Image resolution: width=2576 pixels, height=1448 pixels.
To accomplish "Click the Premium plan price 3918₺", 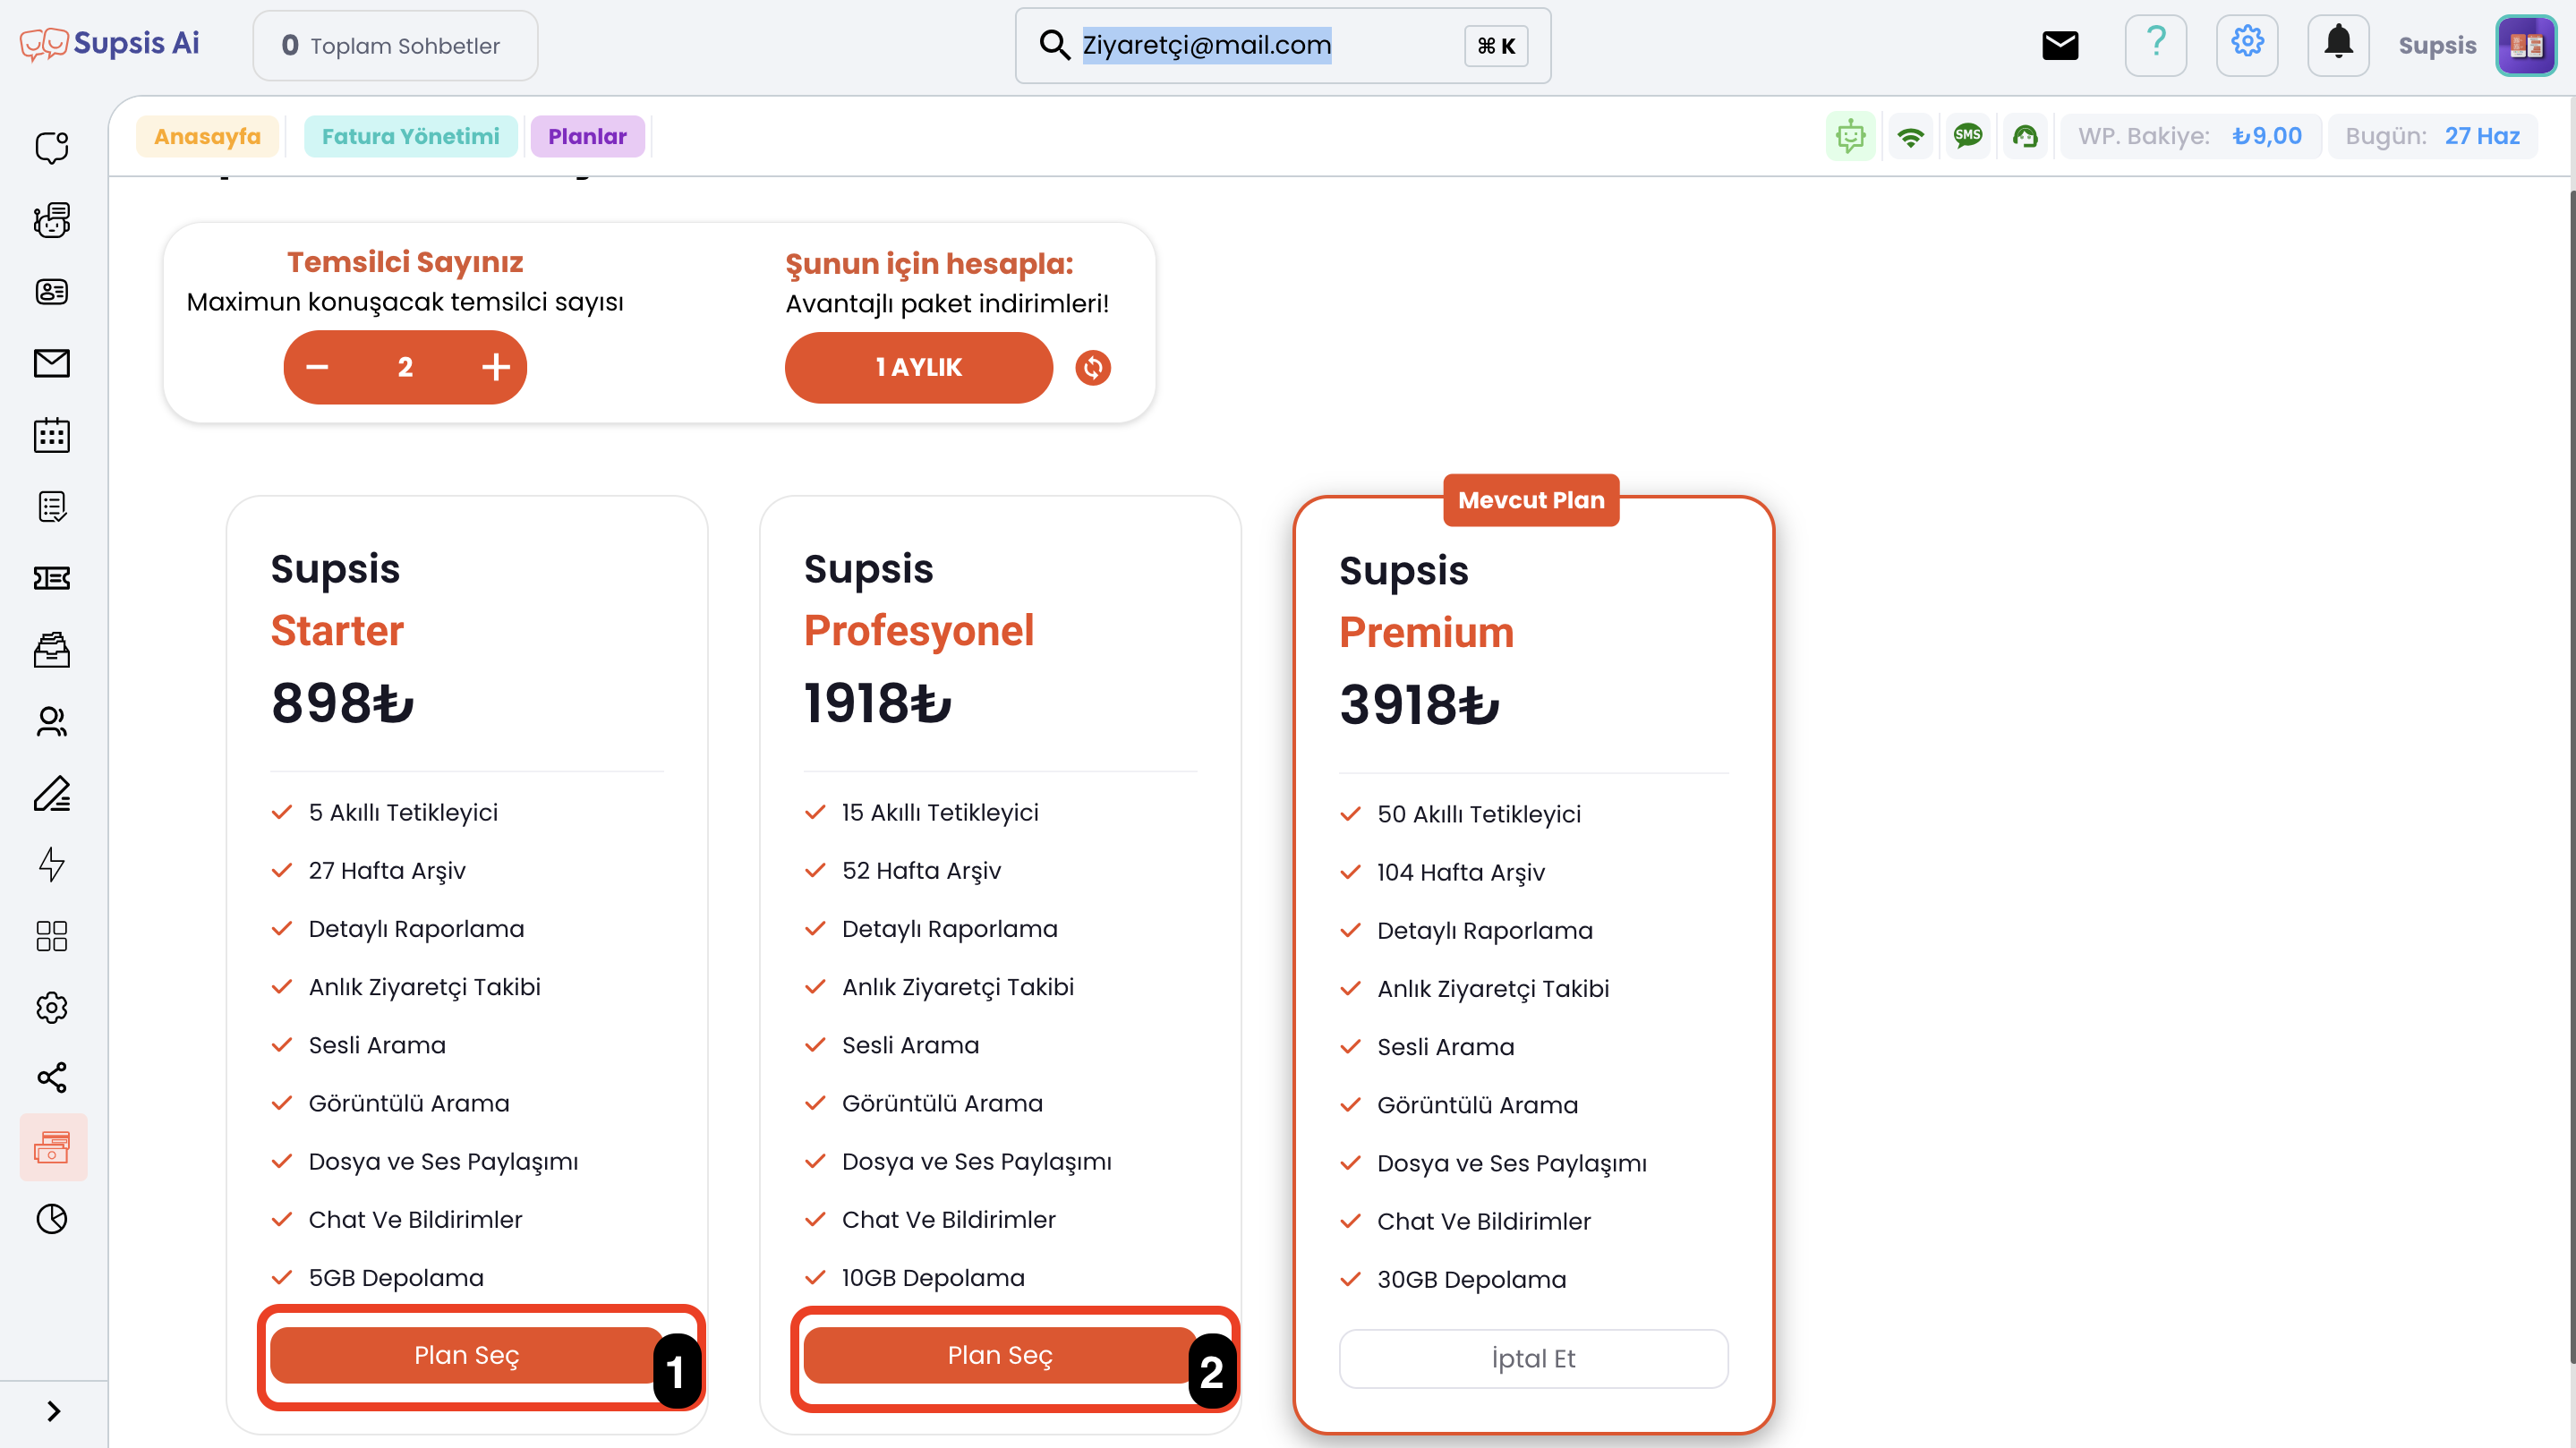I will [x=1419, y=705].
